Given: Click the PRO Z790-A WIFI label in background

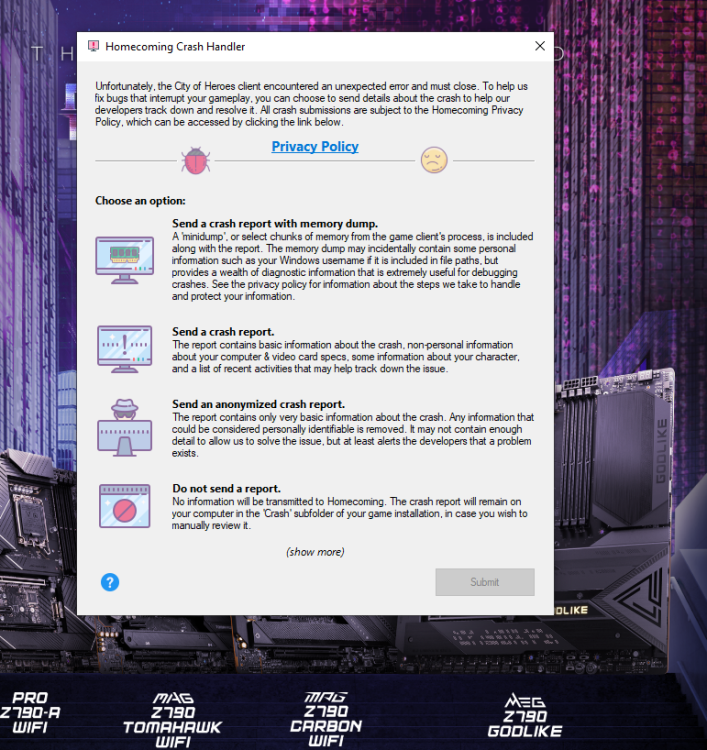Looking at the screenshot, I should [x=31, y=713].
